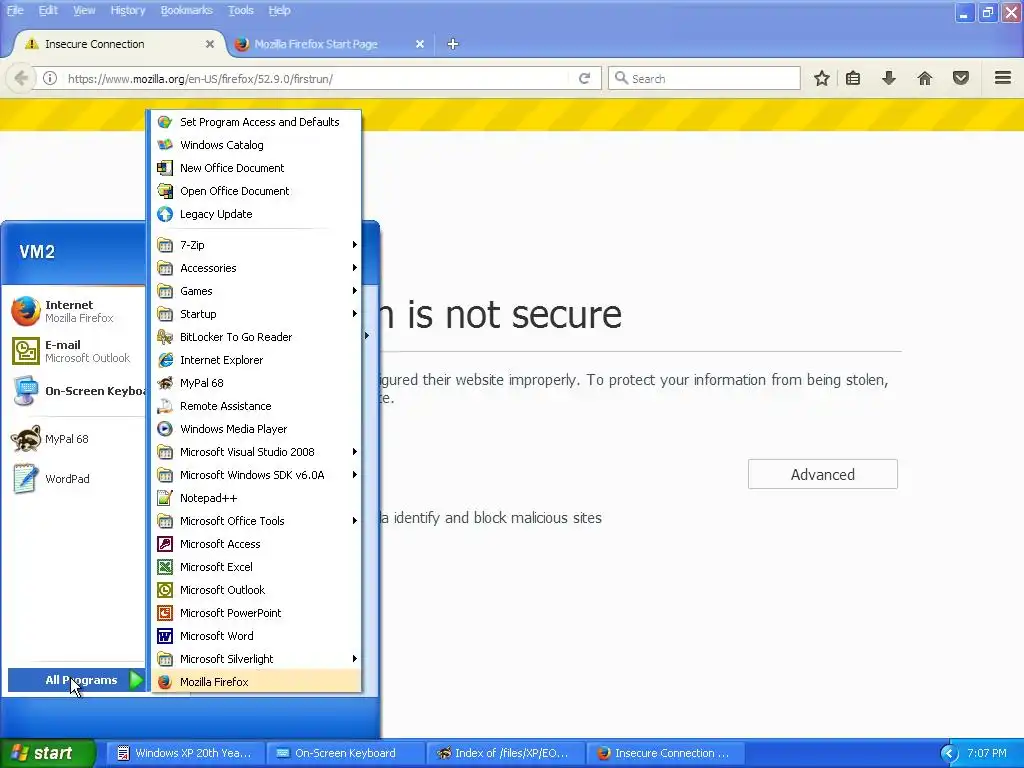
Task: Expand Microsoft Office Tools submenu
Action: pos(257,520)
